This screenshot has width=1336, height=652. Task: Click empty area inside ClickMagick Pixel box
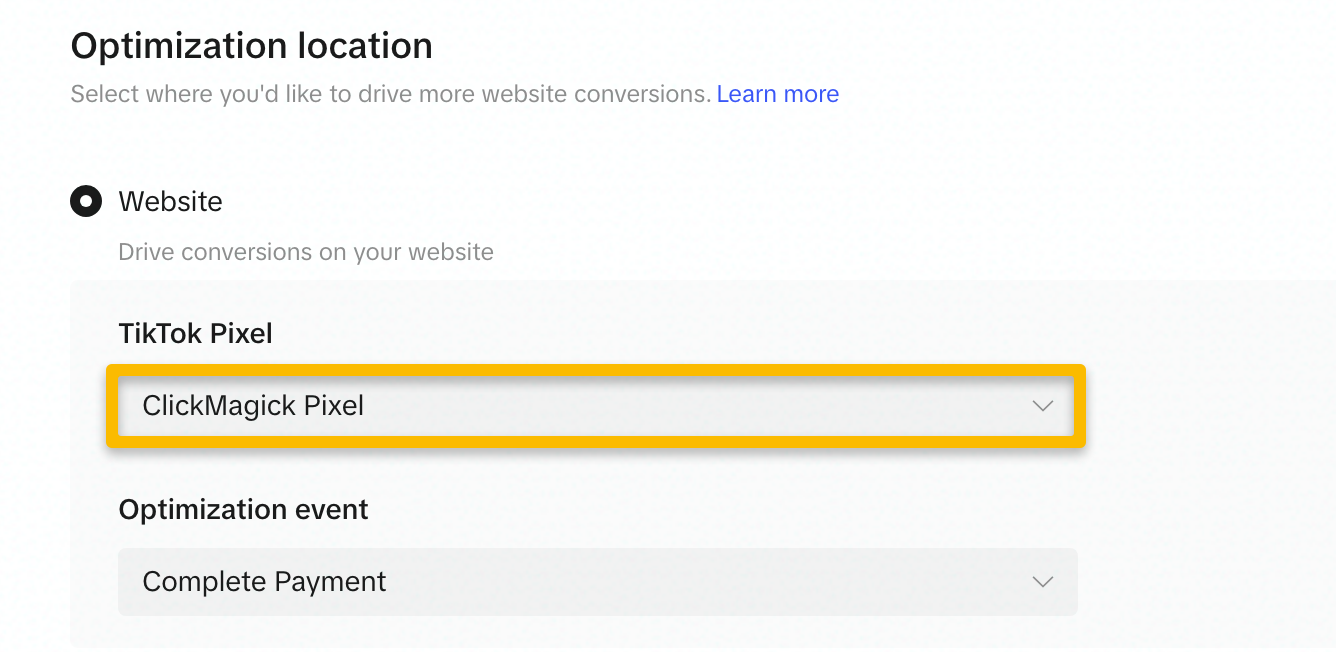pos(700,406)
